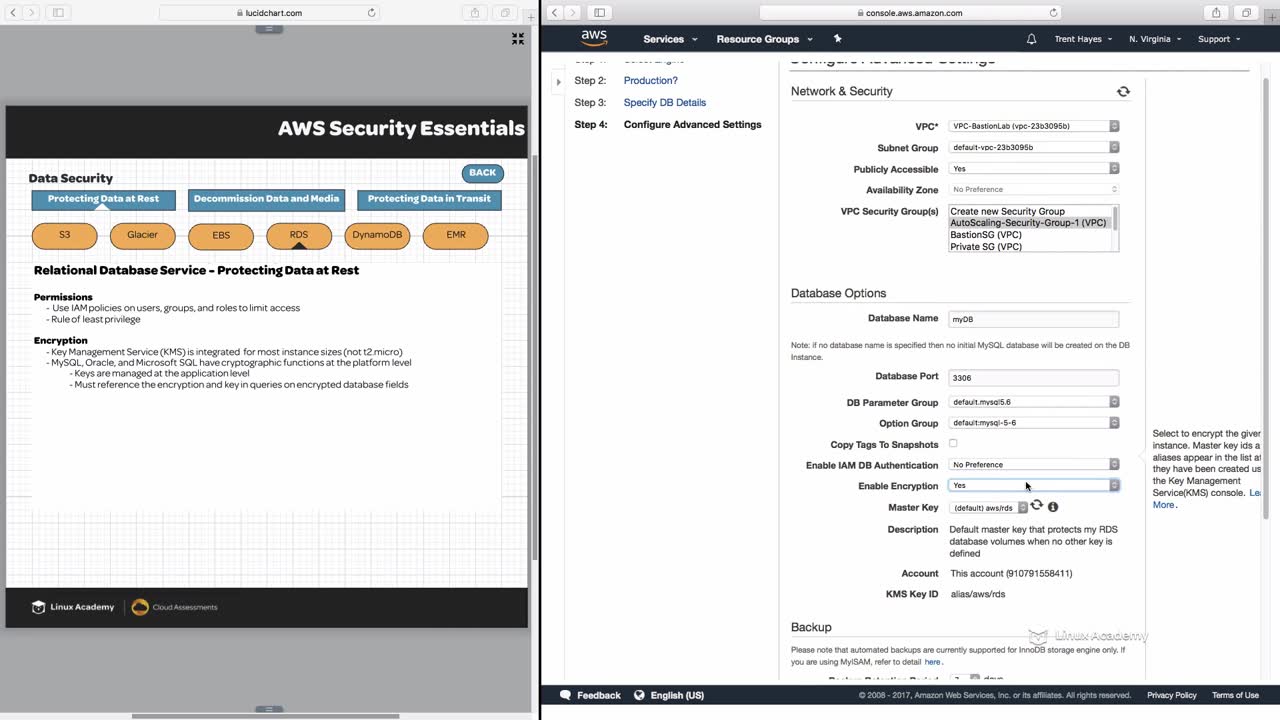The image size is (1280, 720).
Task: Expand the wizard steps side panel arrow
Action: click(558, 81)
